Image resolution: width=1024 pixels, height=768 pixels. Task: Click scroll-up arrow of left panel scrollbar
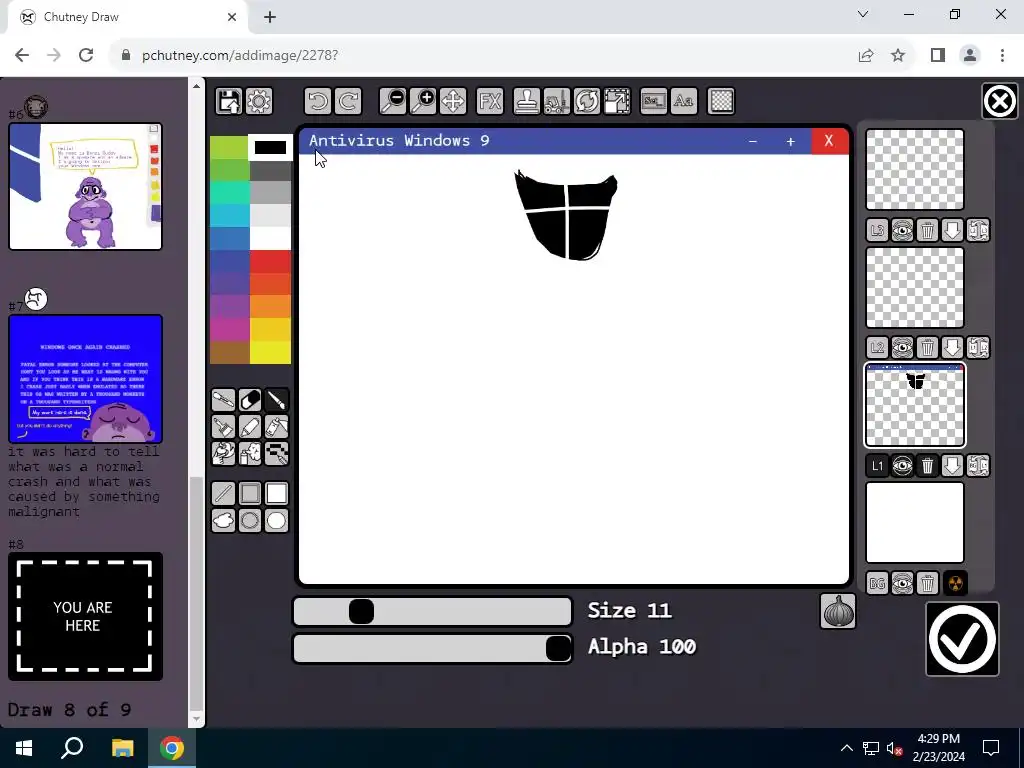pos(197,86)
